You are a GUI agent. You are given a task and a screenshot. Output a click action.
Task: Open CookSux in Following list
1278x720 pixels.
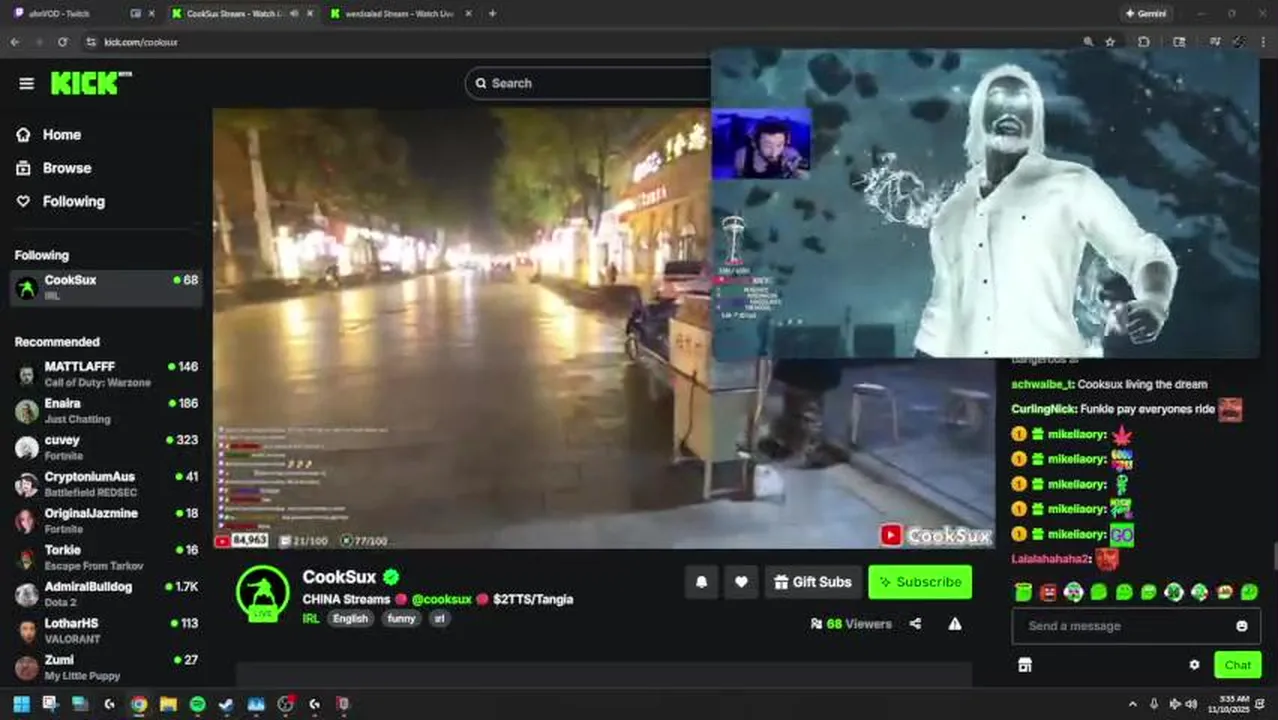[x=106, y=288]
